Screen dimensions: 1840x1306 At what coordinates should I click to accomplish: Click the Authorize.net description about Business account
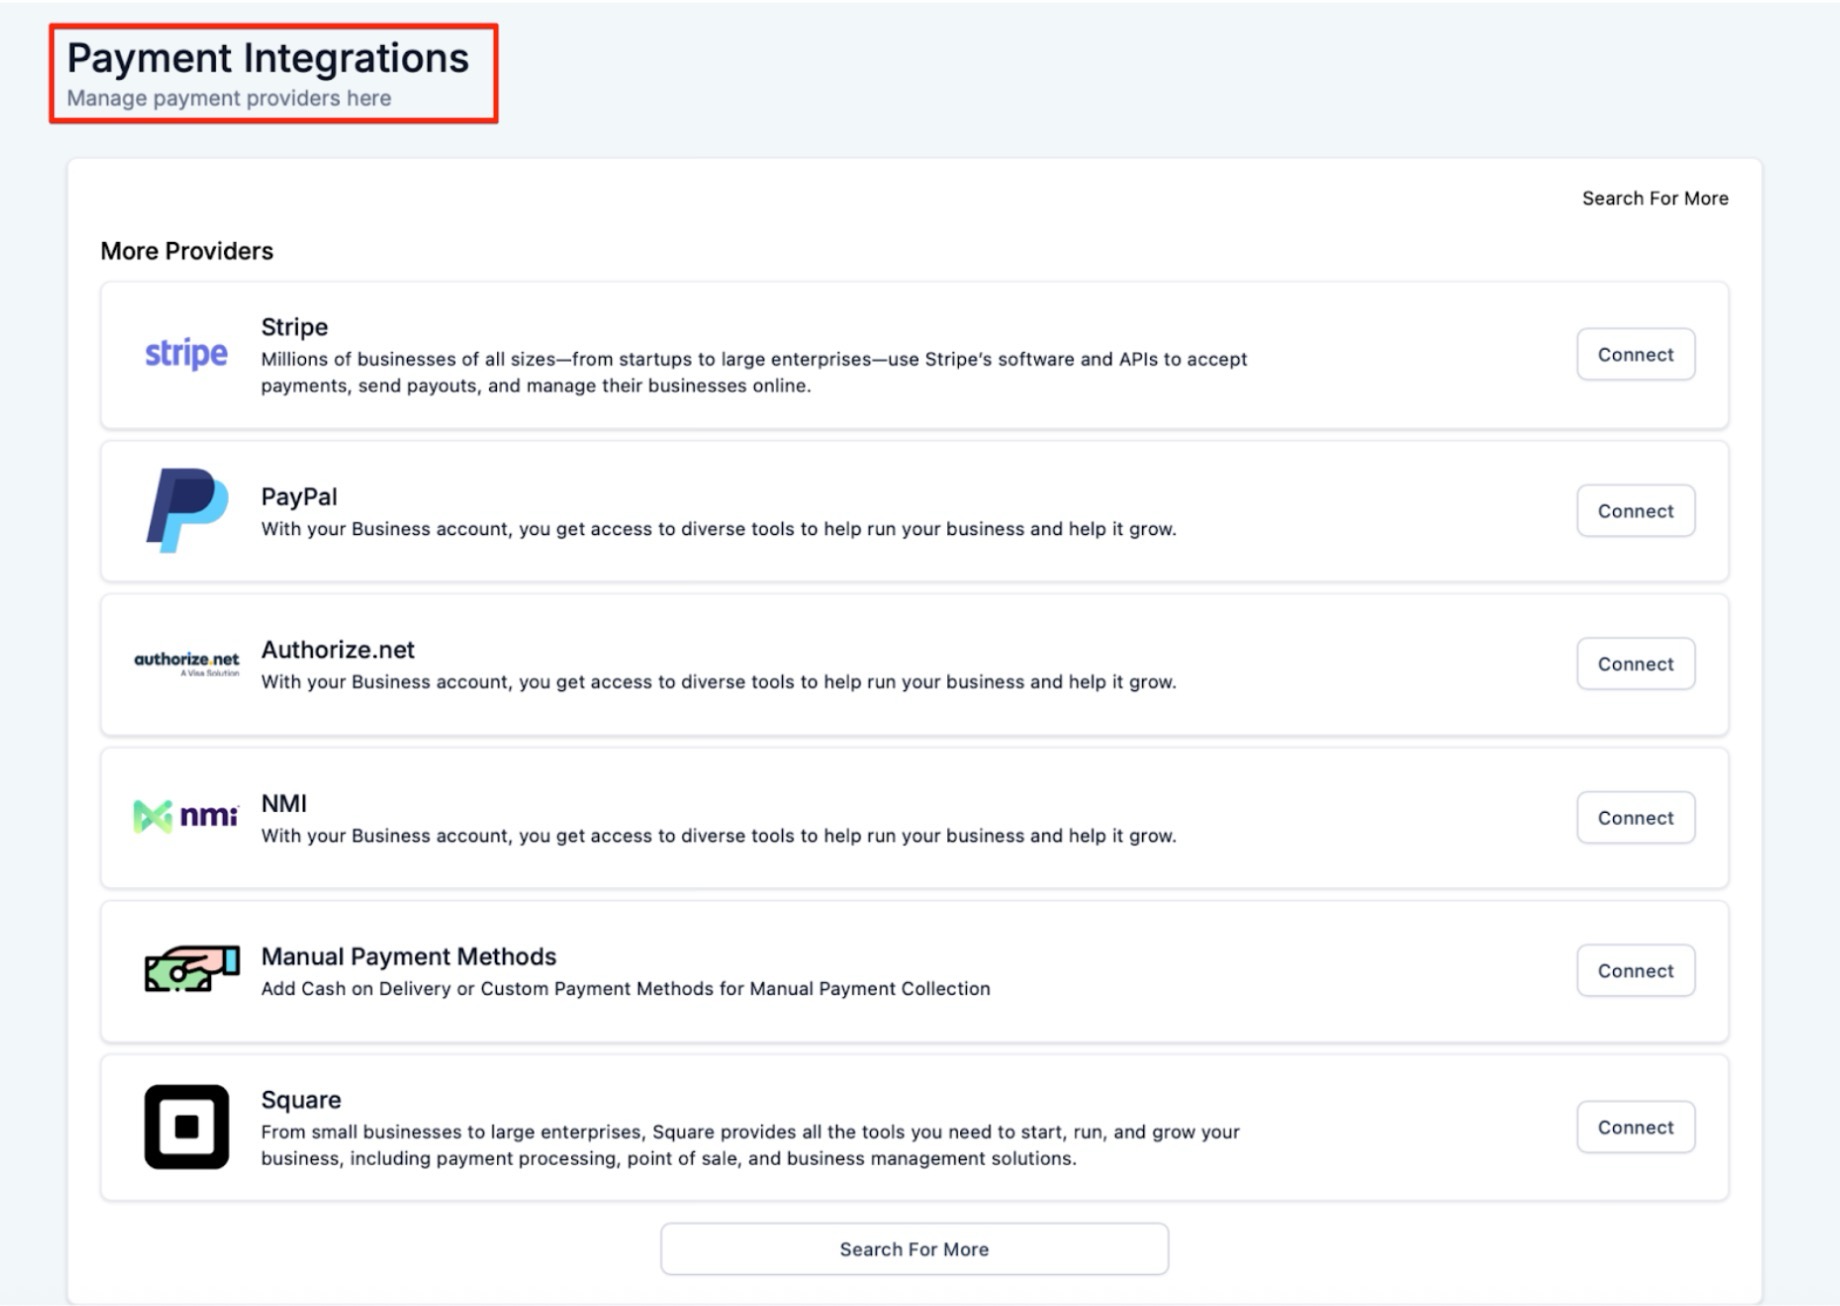point(718,682)
